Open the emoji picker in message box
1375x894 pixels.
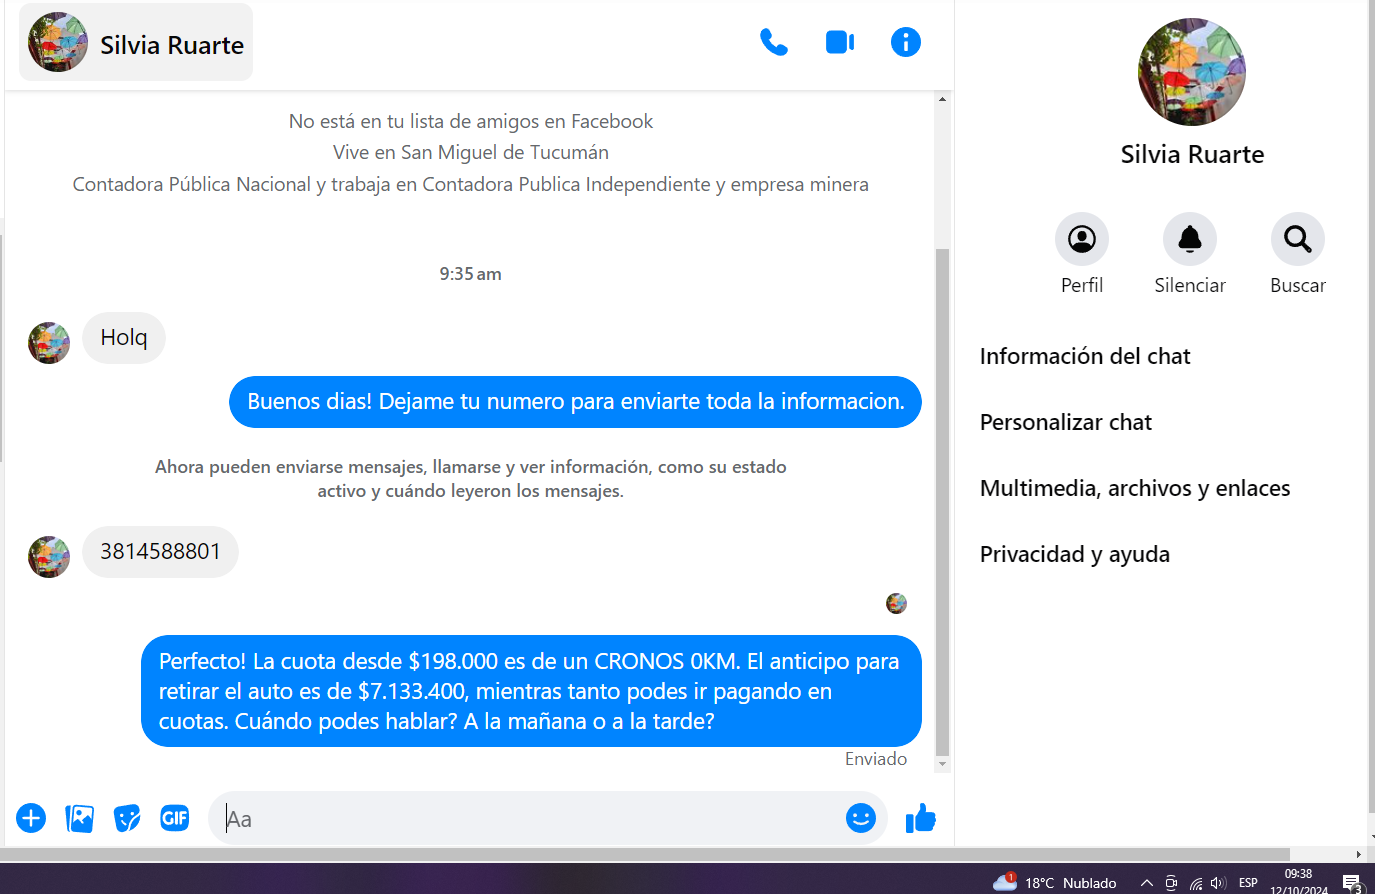(860, 818)
